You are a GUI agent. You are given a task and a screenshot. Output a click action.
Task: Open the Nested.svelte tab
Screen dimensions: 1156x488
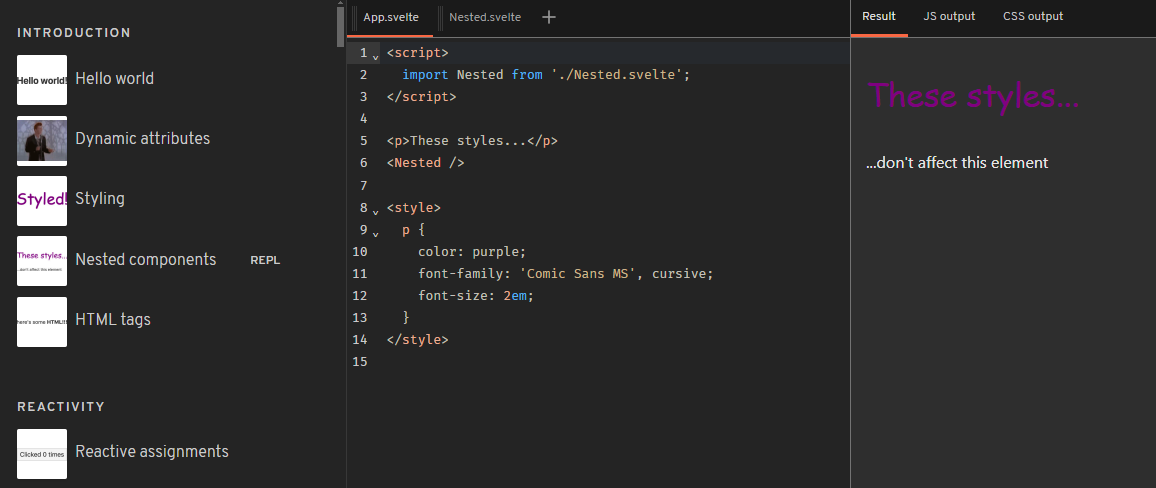(484, 17)
